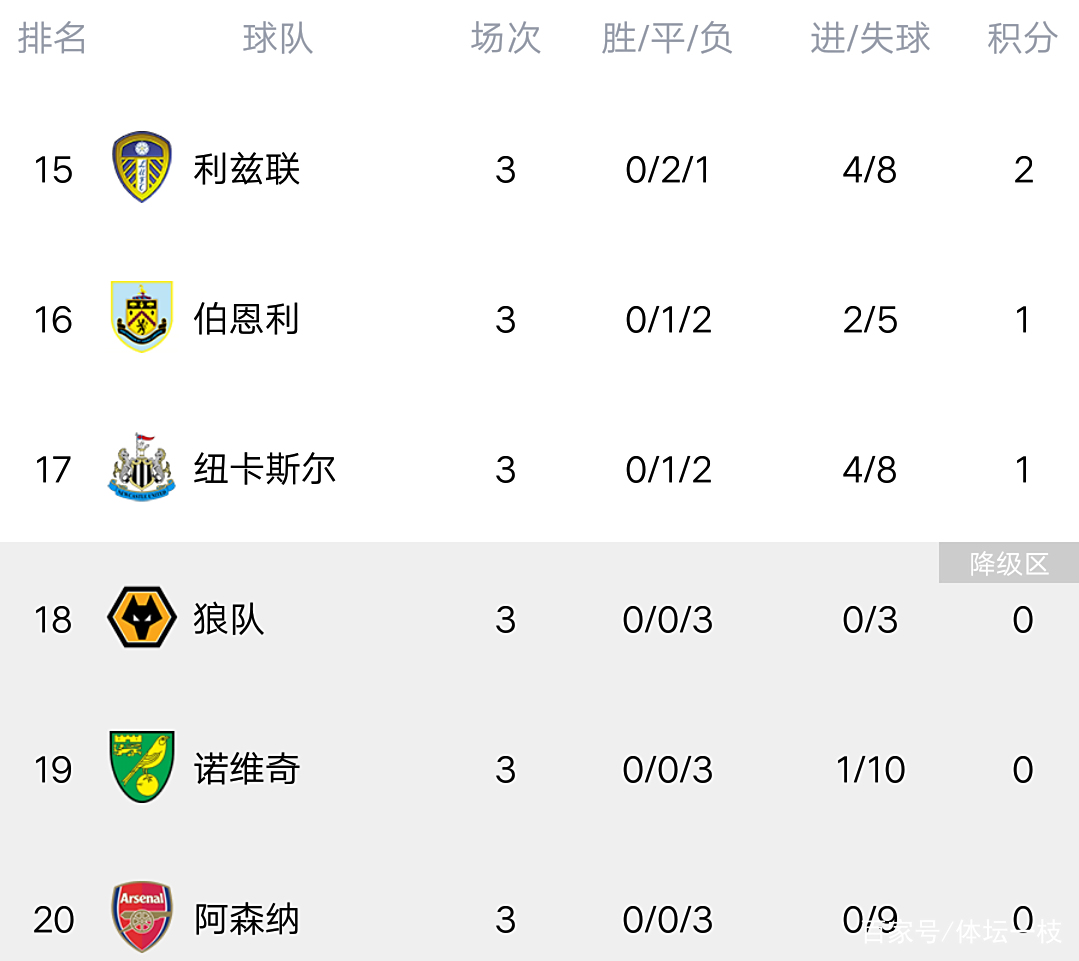Select the 胜/平/负 column header
Viewport: 1079px width, 961px height.
click(x=667, y=39)
